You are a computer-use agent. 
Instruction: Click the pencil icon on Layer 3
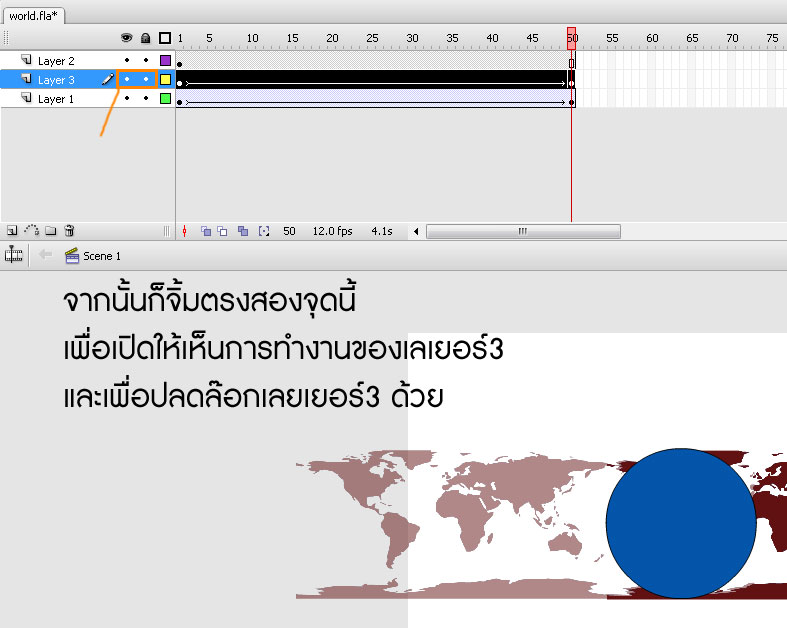click(107, 79)
